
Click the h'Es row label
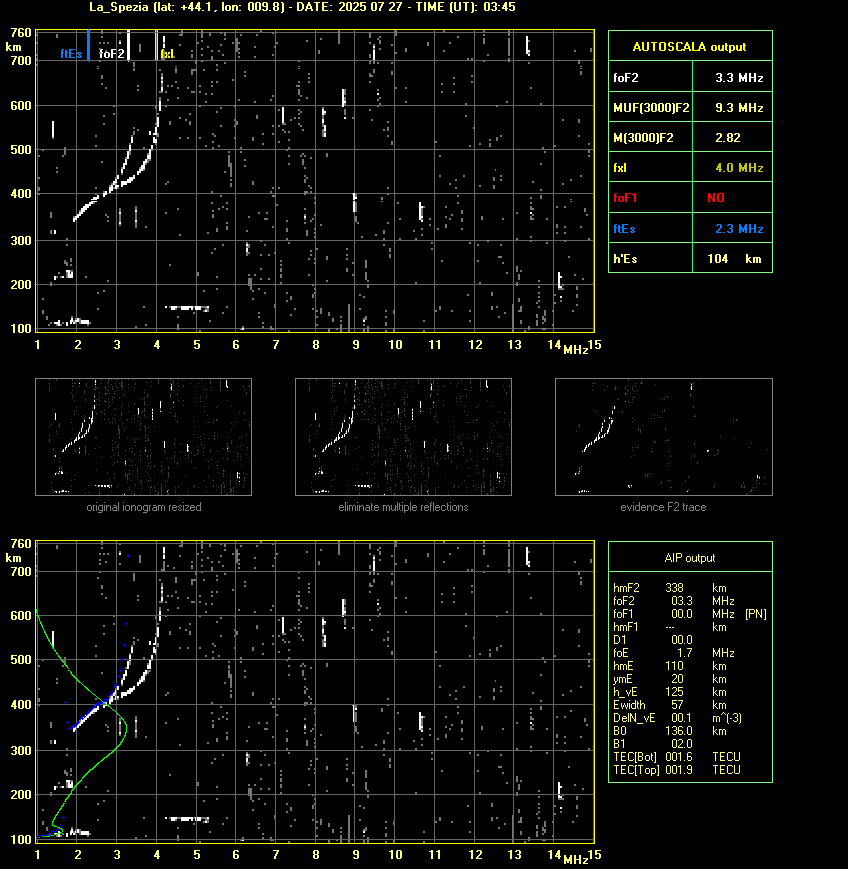tap(625, 258)
